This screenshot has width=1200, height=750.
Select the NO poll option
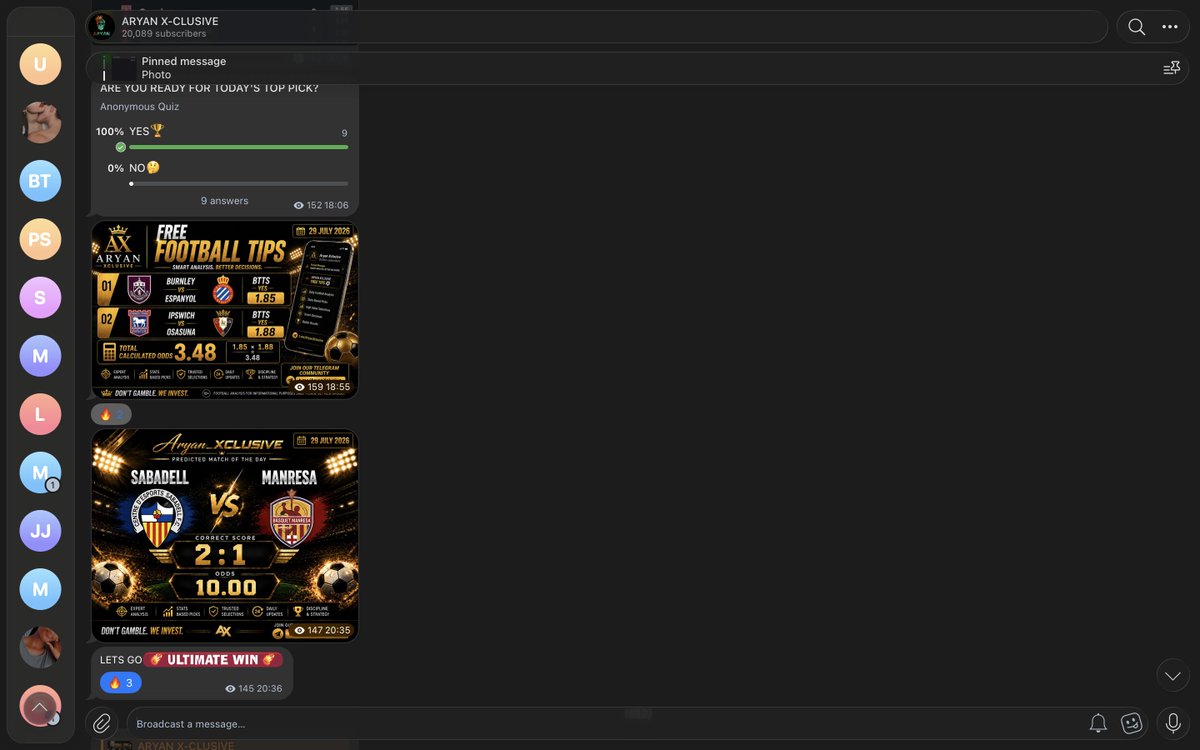222,175
